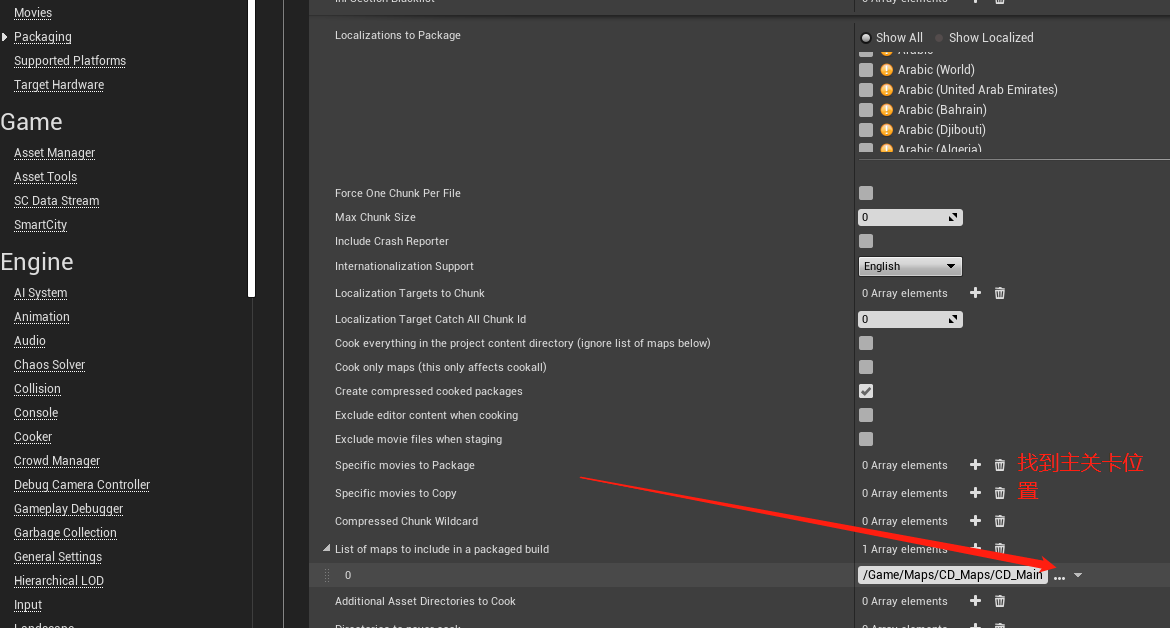Grab drag handle of map element 0
Image resolution: width=1170 pixels, height=628 pixels.
point(327,575)
